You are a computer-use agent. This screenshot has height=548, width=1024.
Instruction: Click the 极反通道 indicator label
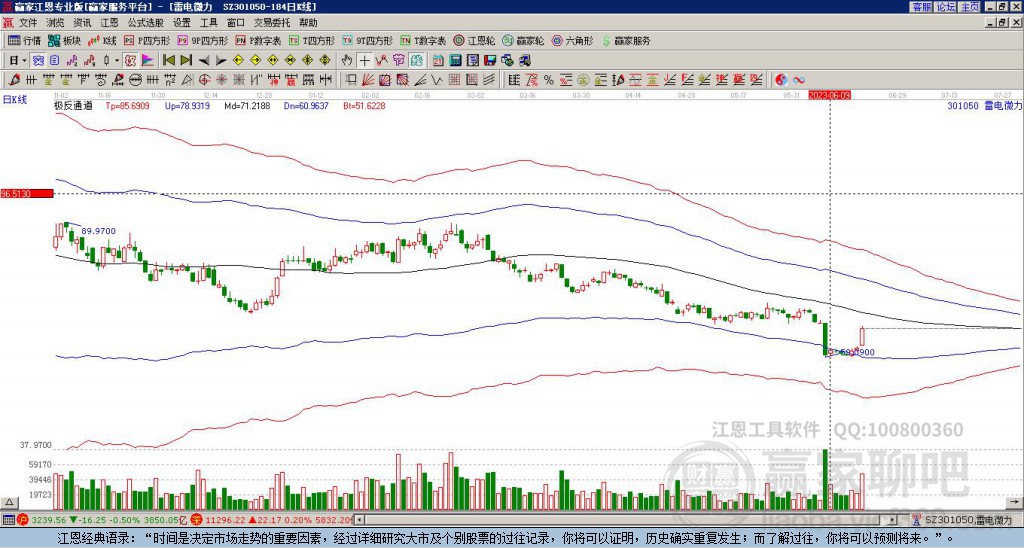(x=73, y=106)
